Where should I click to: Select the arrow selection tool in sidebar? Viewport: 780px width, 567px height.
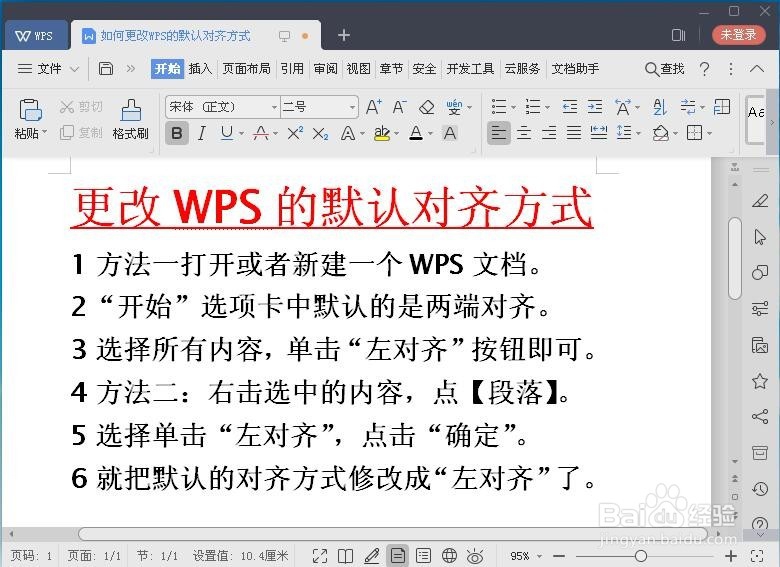click(760, 237)
